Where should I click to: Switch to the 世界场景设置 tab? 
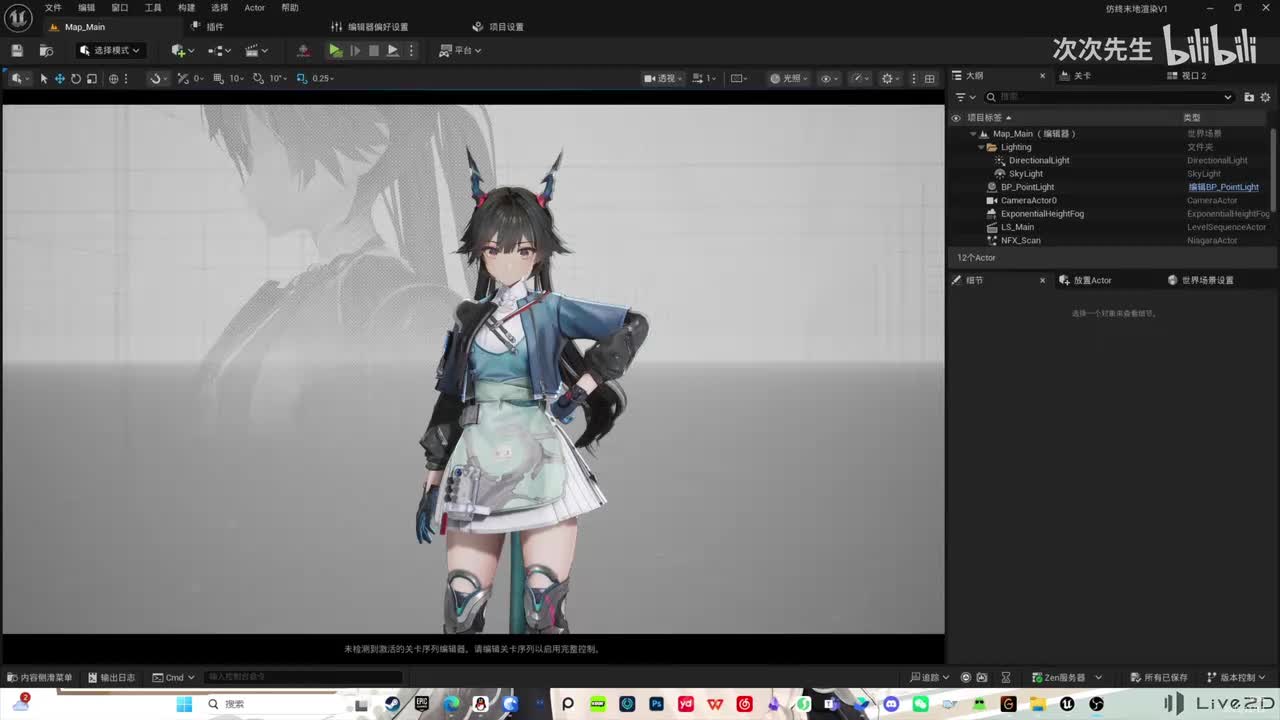coord(1200,280)
